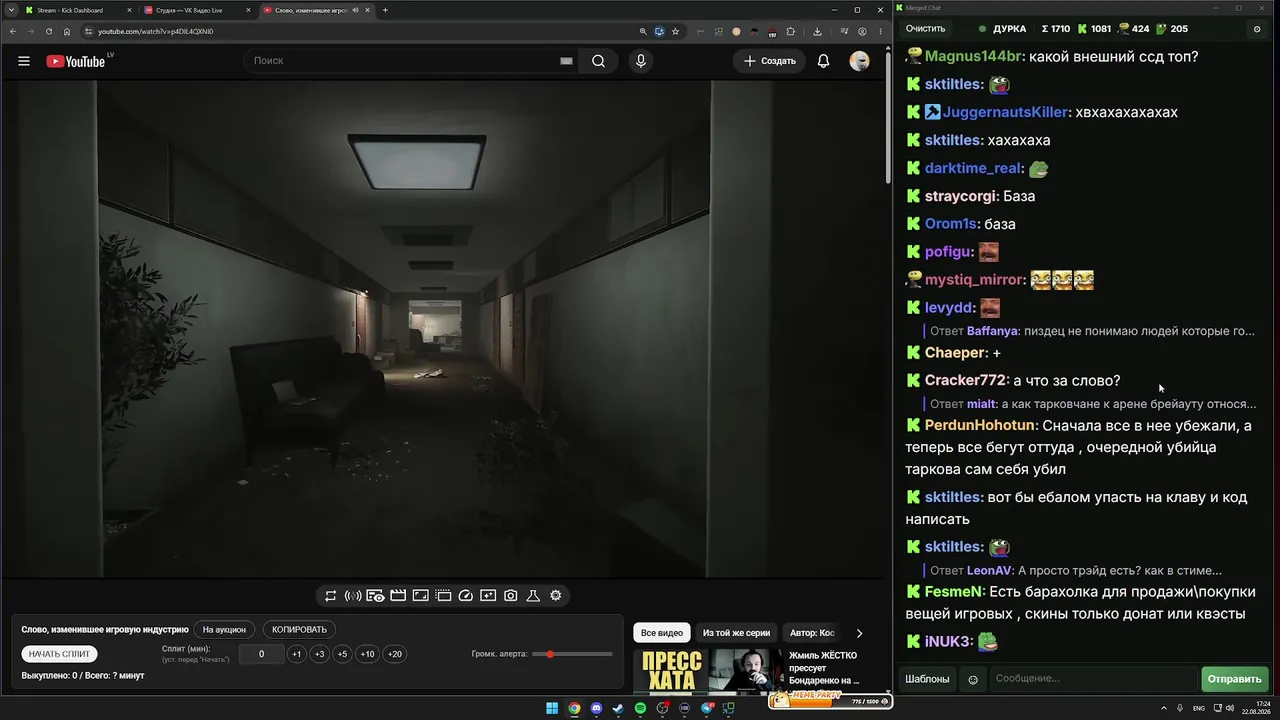This screenshot has width=1280, height=720.
Task: Click the FesmeN username in chat
Action: click(x=953, y=592)
